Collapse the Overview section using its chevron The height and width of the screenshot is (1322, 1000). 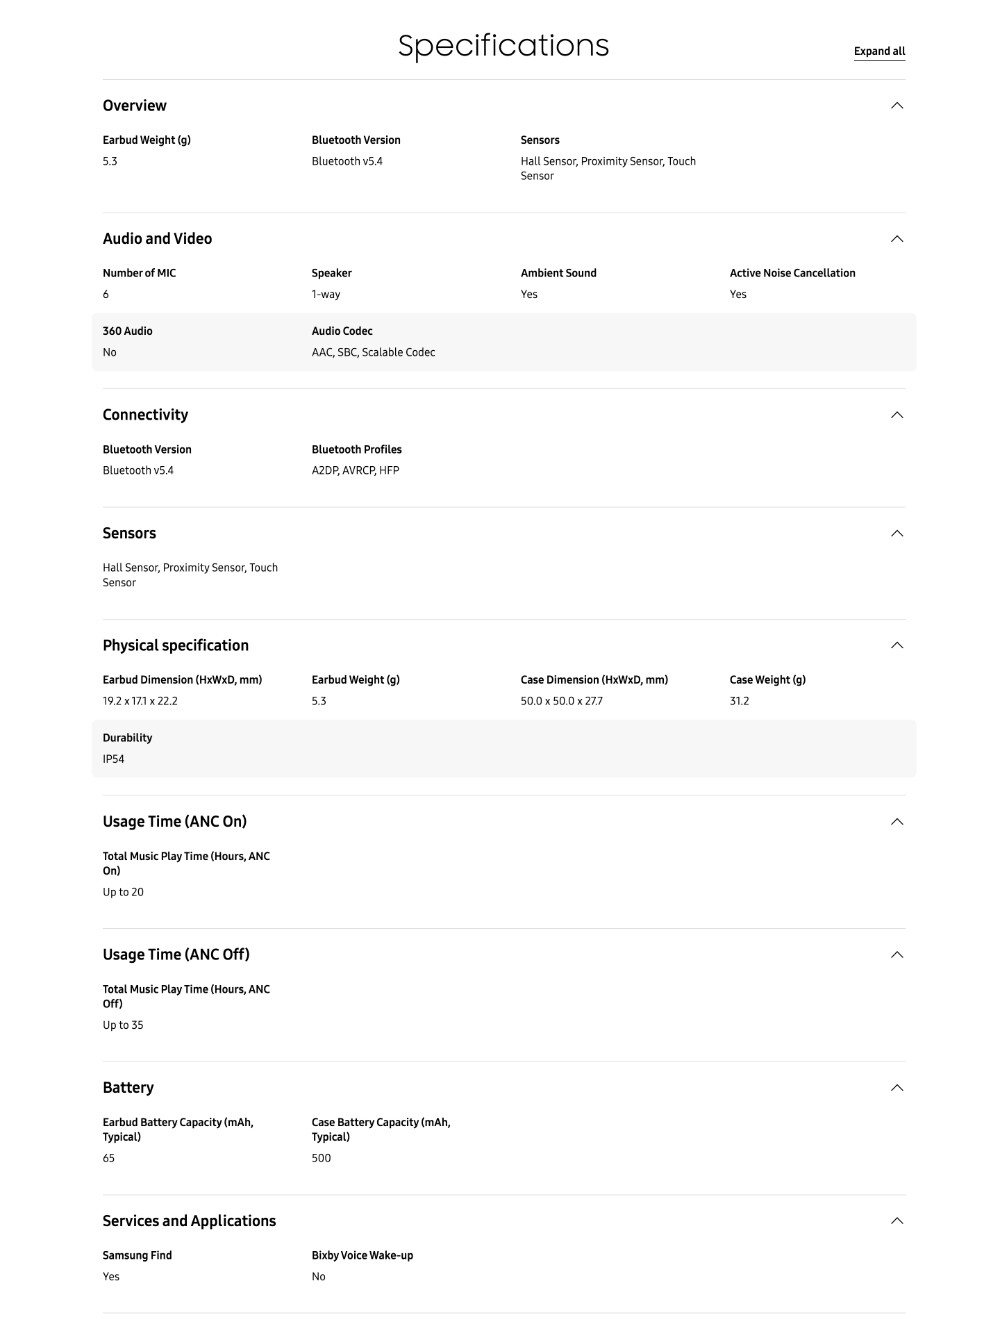coord(897,106)
